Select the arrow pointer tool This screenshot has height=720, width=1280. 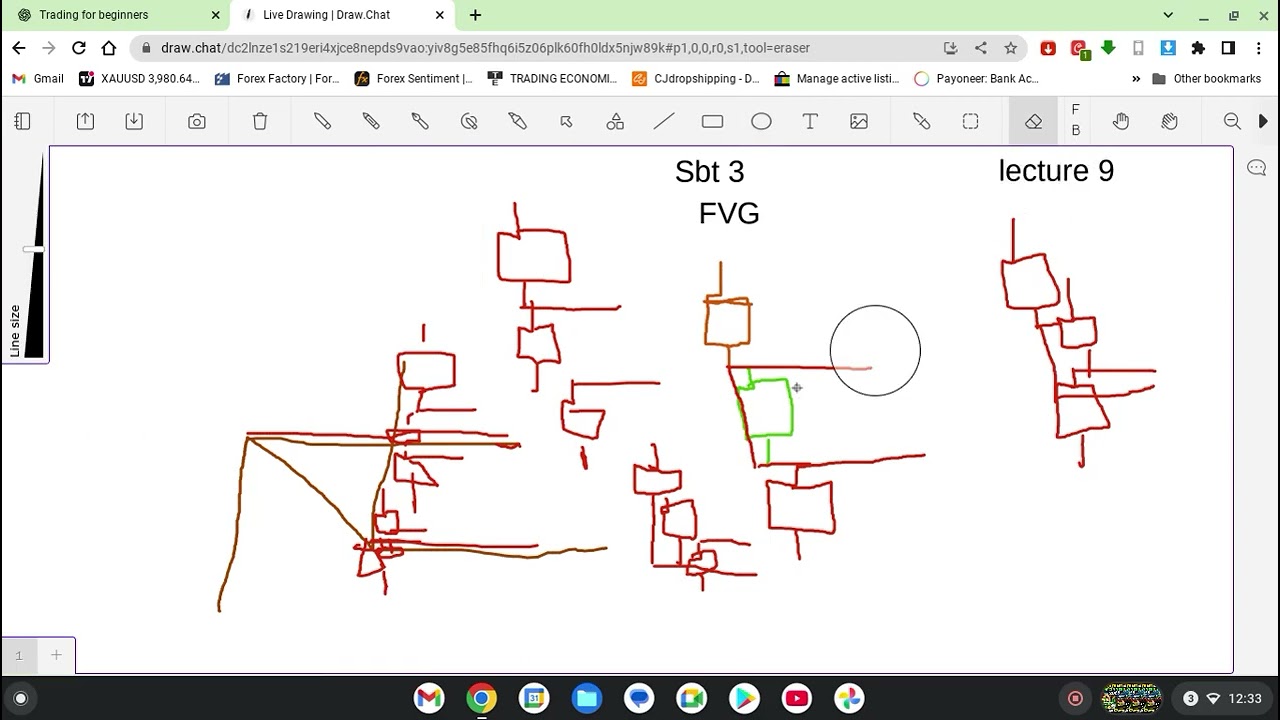[566, 121]
